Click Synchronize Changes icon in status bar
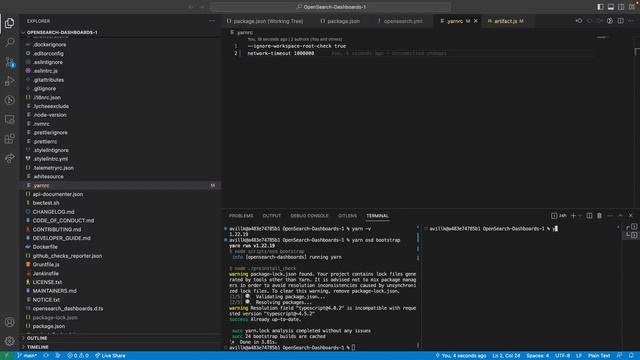 (46, 356)
